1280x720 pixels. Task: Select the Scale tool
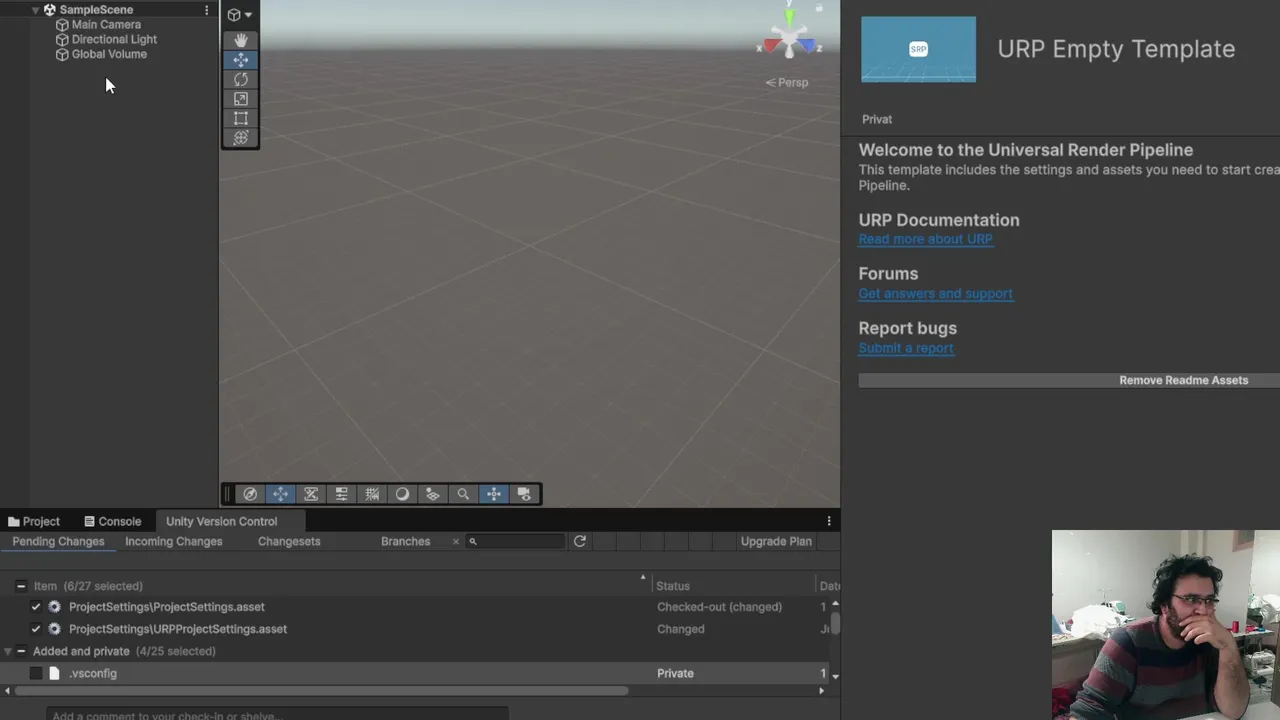[240, 99]
